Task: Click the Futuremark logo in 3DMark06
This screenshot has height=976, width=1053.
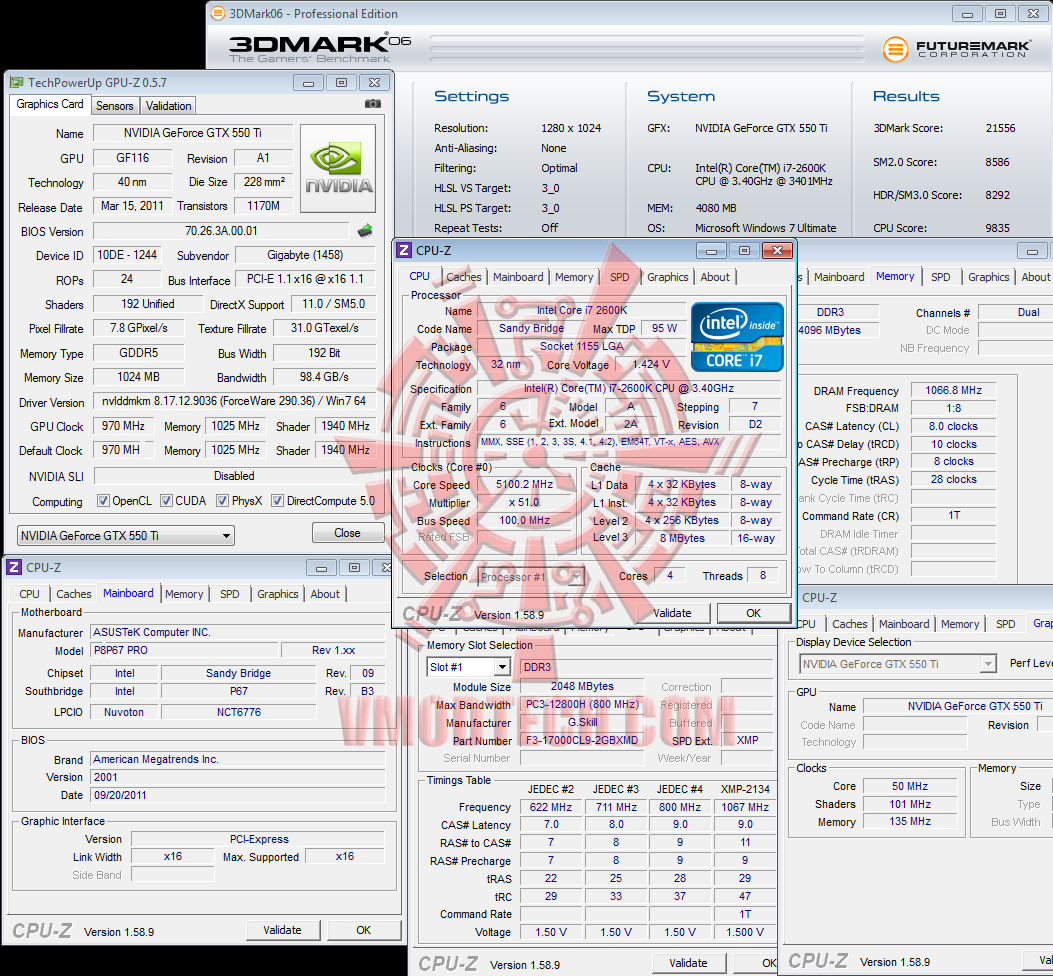Action: (x=956, y=49)
